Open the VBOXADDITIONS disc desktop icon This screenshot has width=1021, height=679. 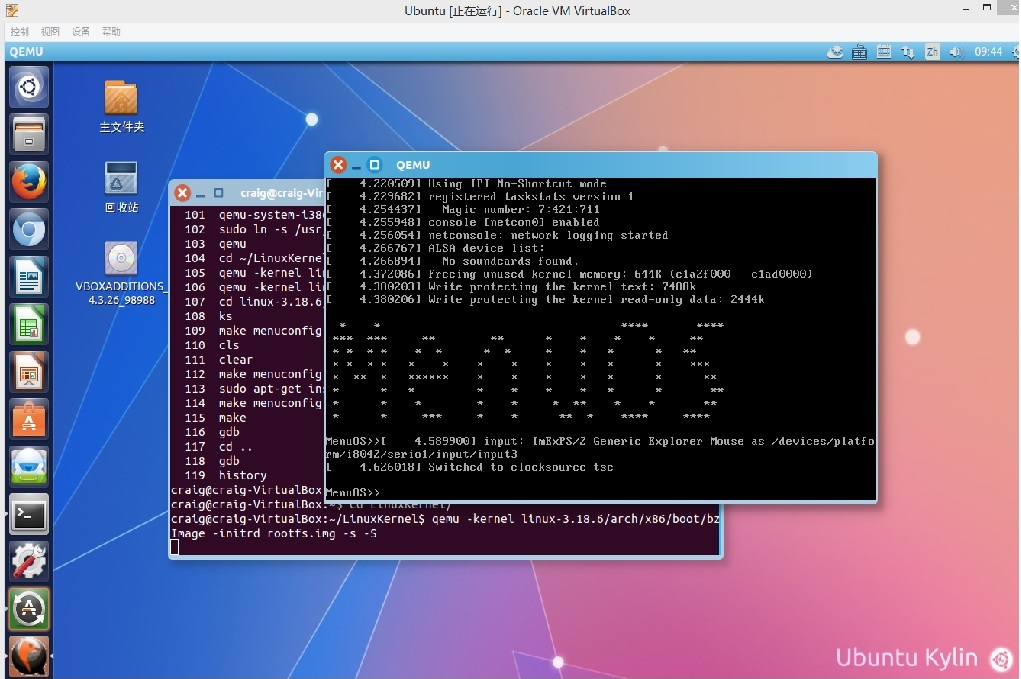(x=121, y=273)
